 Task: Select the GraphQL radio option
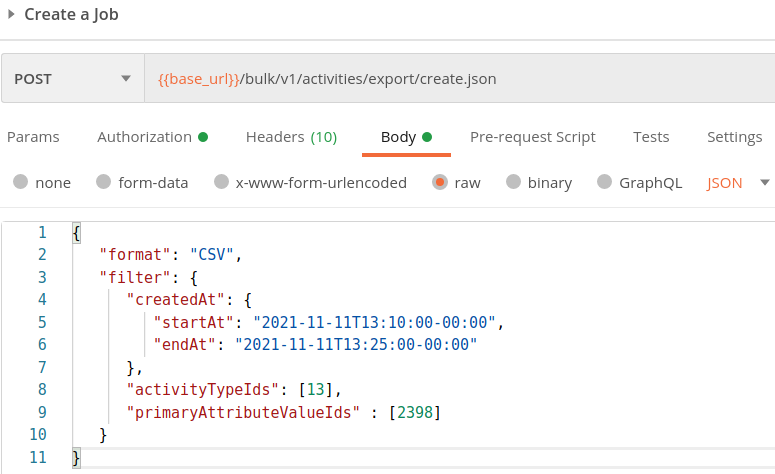click(604, 182)
